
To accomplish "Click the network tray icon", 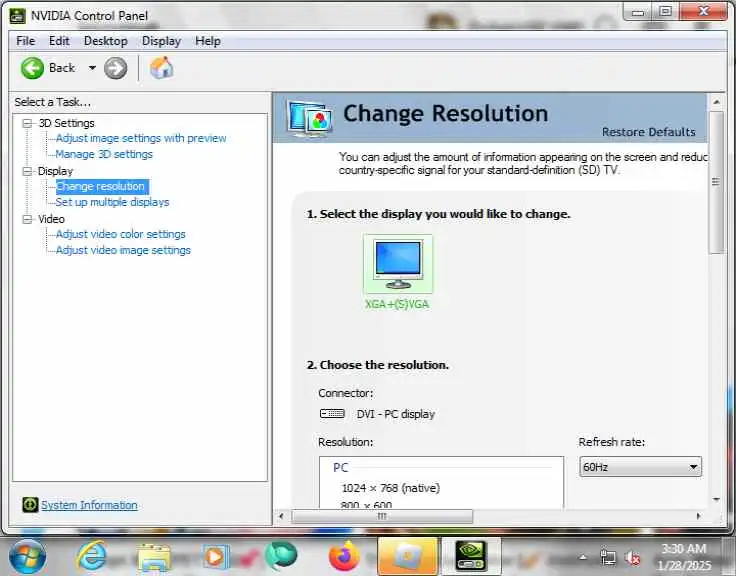I will point(608,558).
